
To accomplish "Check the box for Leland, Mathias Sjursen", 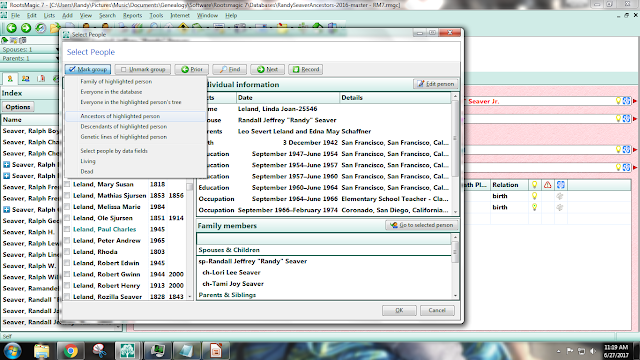I will (67, 196).
